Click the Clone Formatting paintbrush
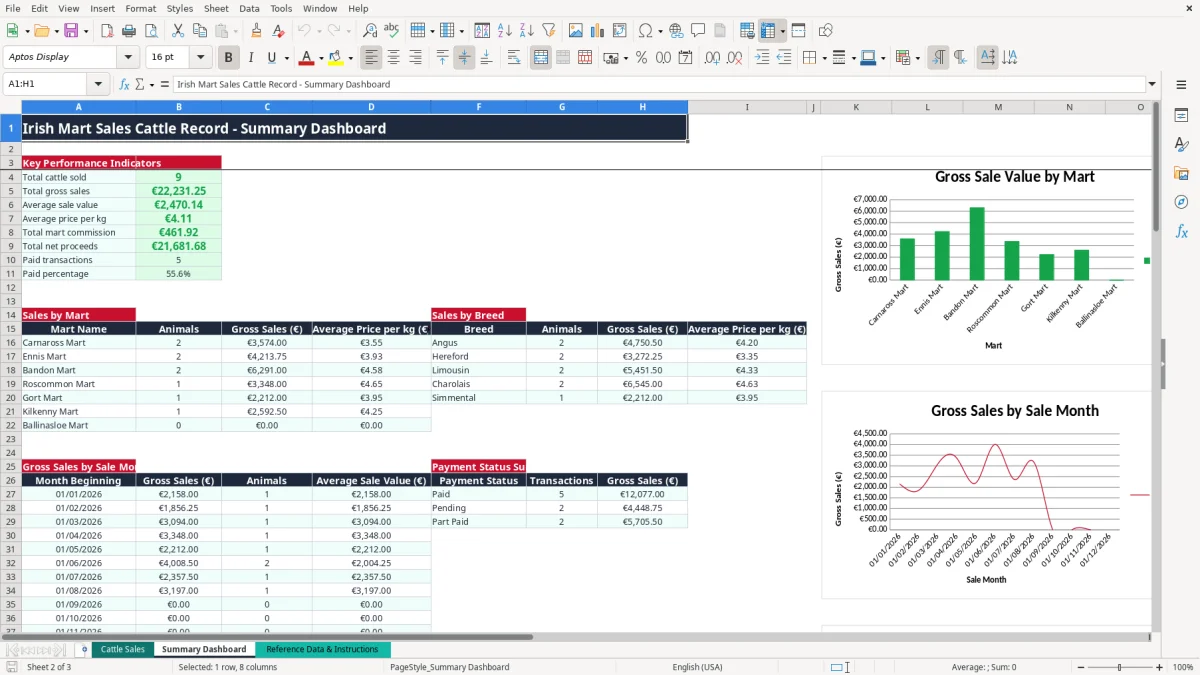 coord(256,31)
